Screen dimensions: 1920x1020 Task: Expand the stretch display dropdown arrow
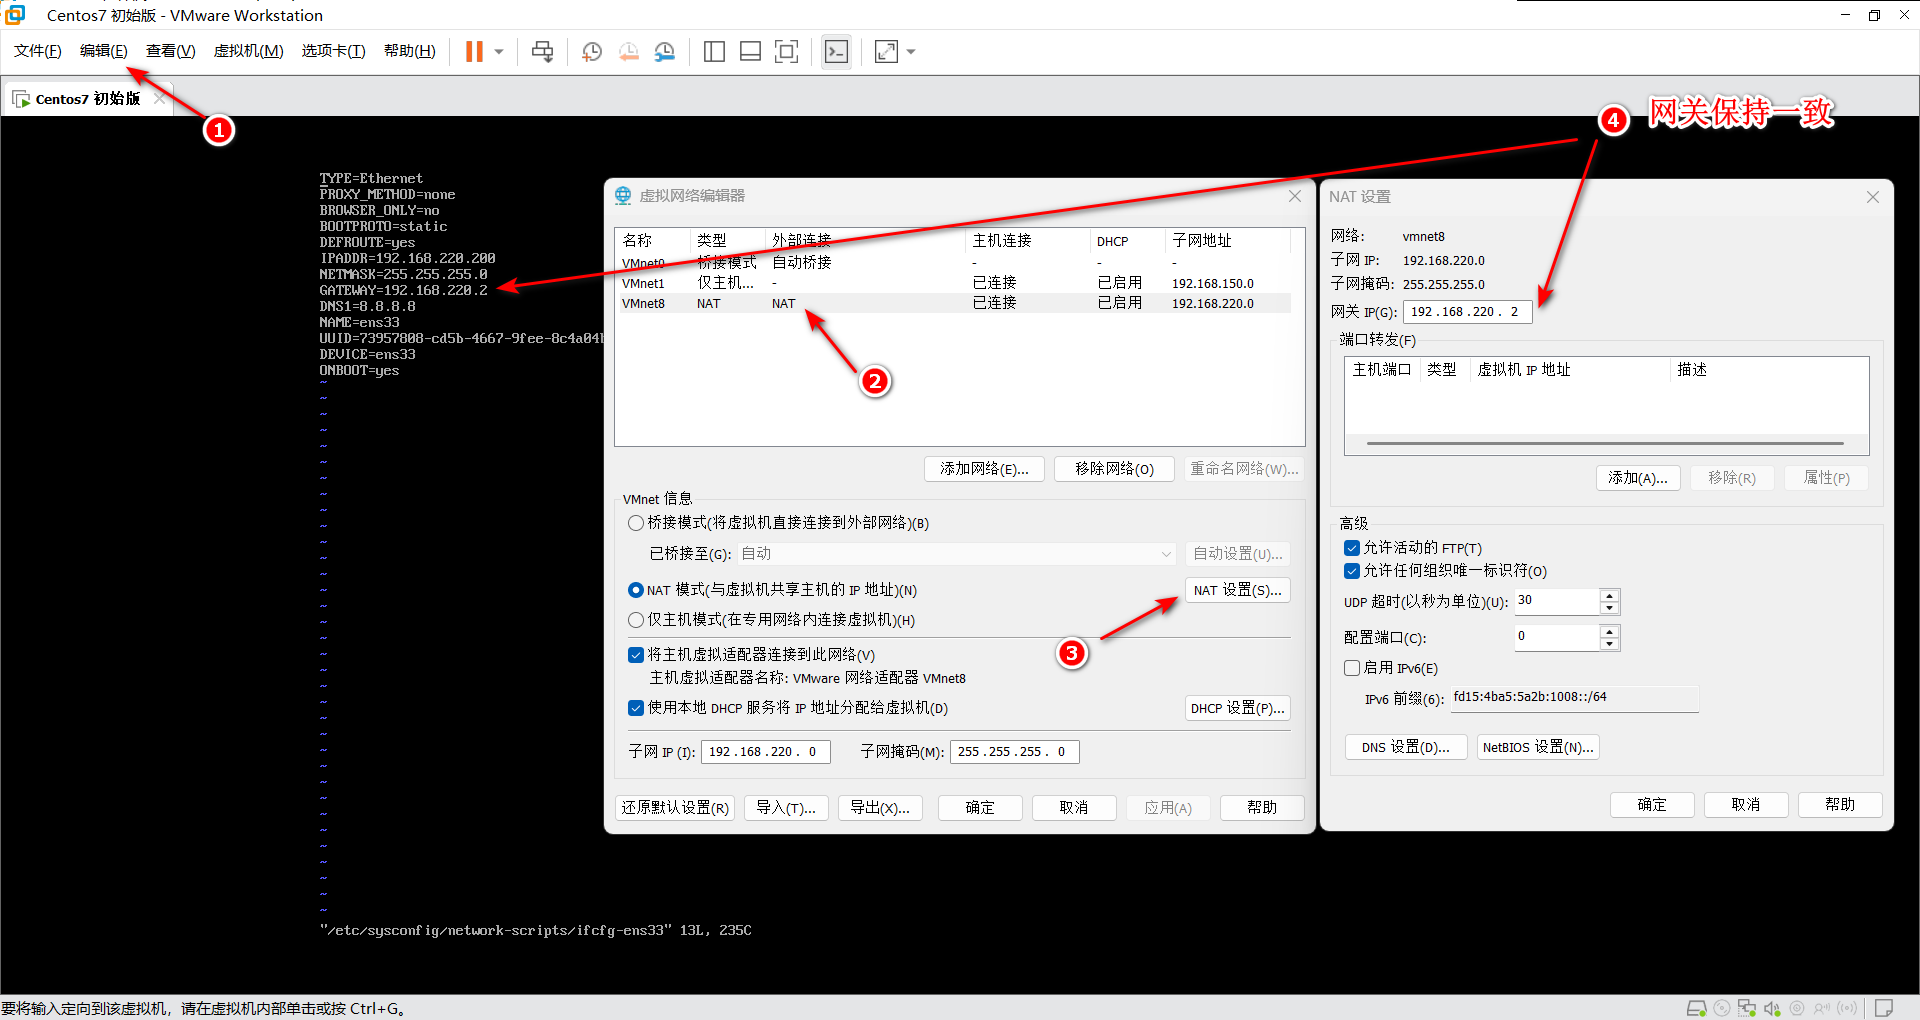point(911,52)
